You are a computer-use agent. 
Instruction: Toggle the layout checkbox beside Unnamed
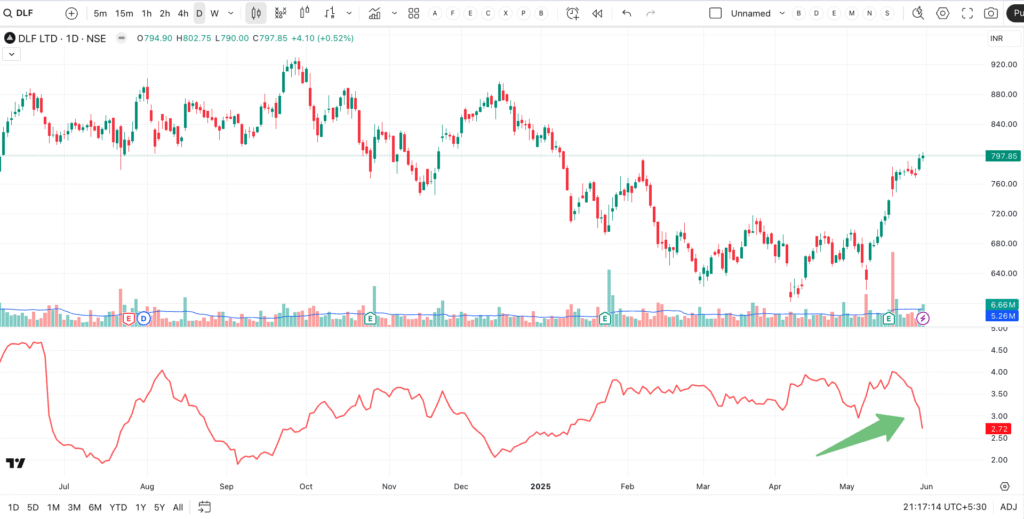715,13
